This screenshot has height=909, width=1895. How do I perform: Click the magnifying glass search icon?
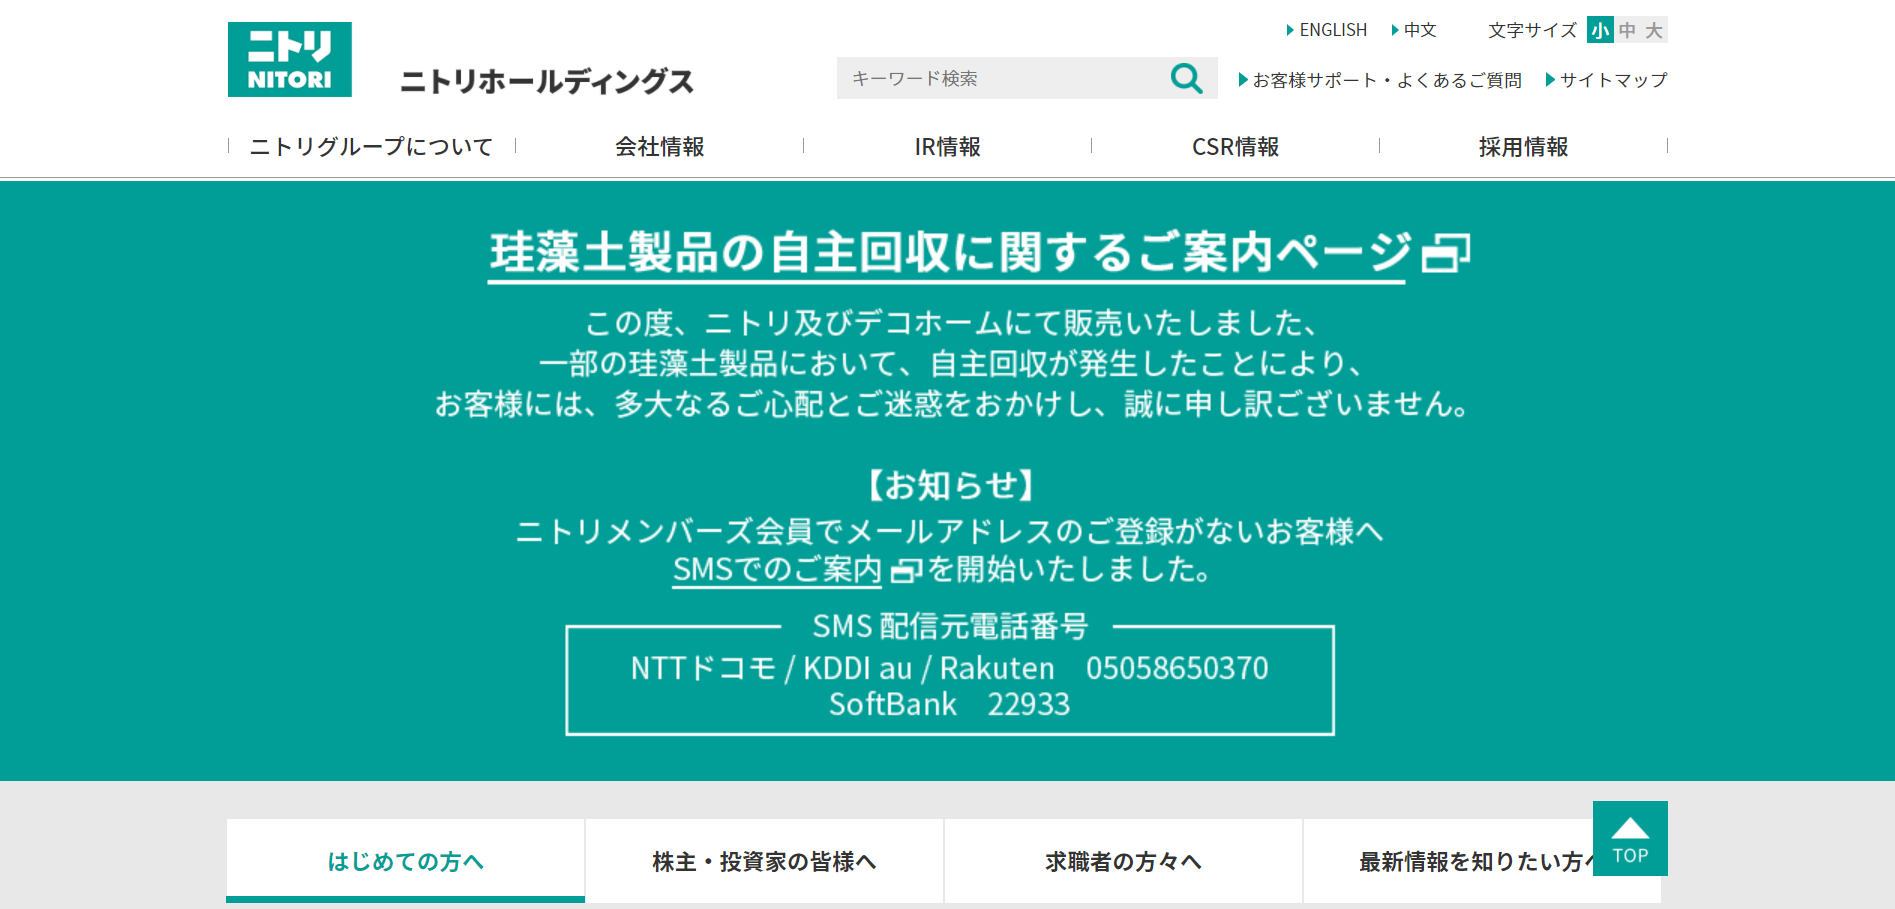coord(1187,78)
